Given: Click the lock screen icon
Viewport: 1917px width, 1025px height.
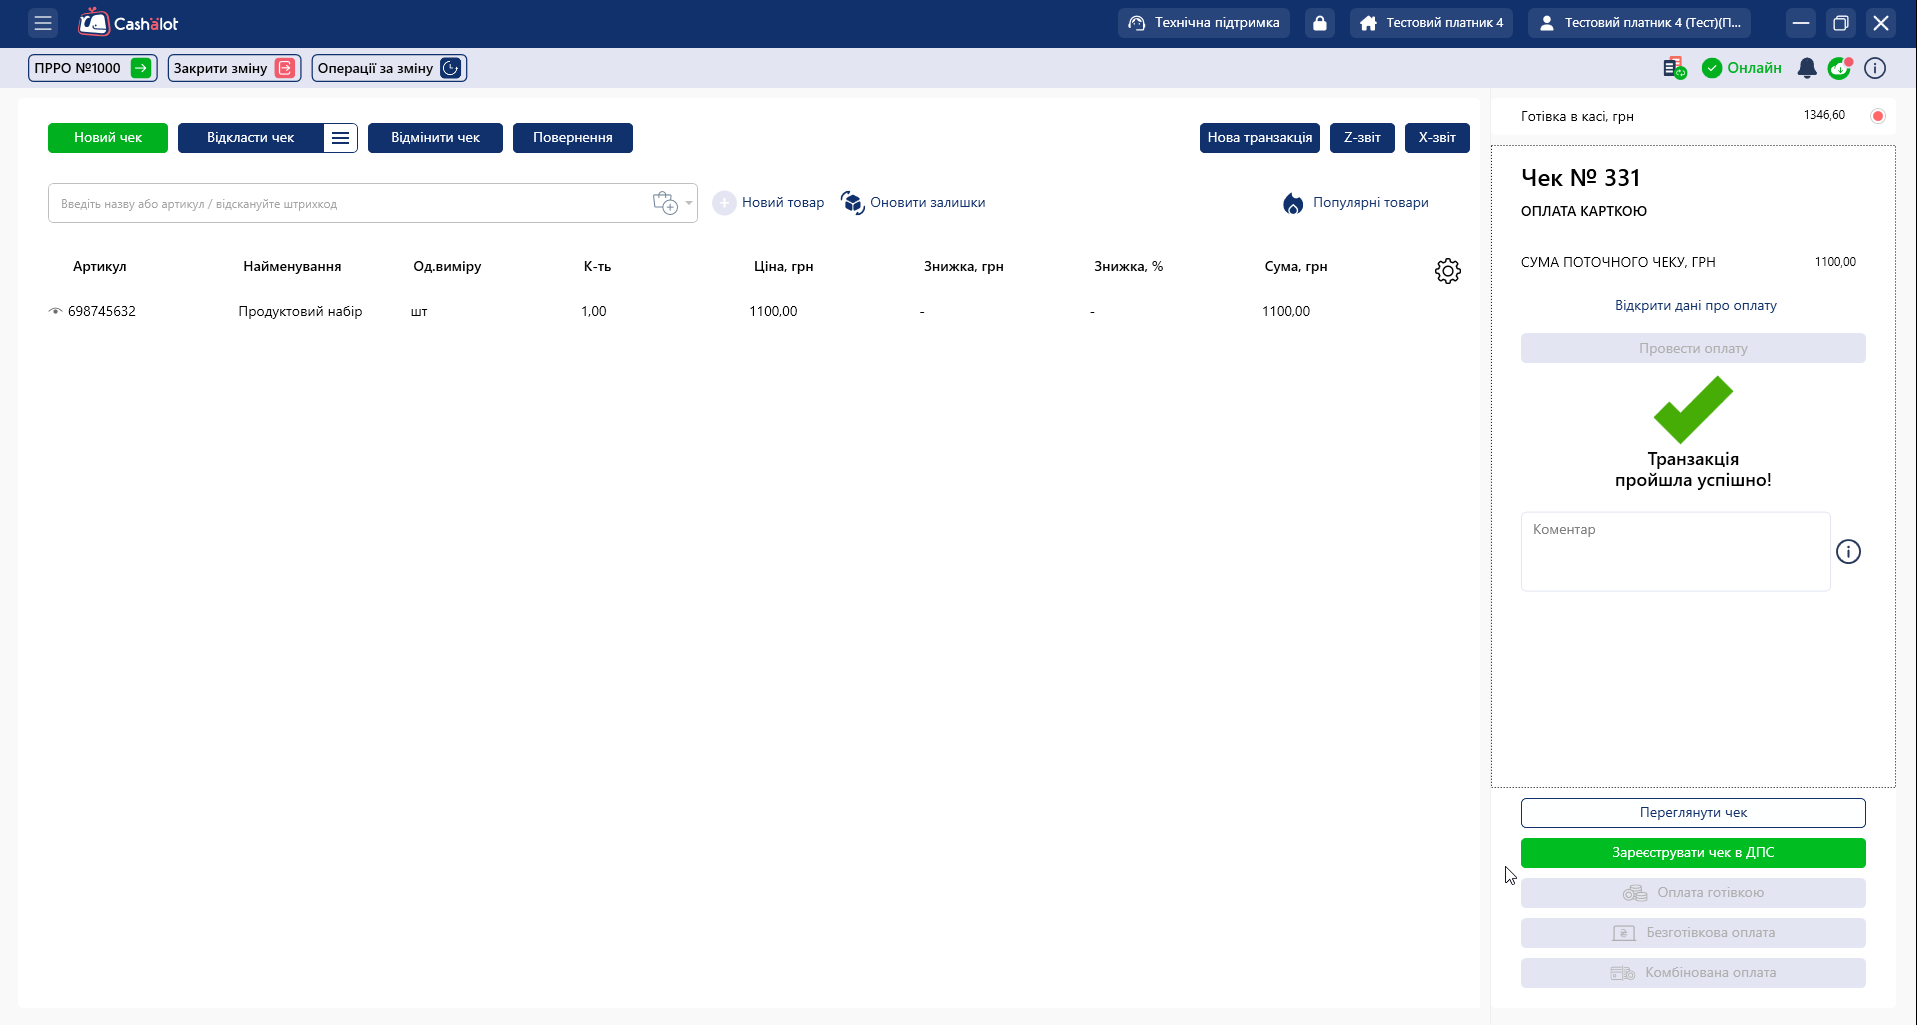Looking at the screenshot, I should pyautogui.click(x=1320, y=23).
